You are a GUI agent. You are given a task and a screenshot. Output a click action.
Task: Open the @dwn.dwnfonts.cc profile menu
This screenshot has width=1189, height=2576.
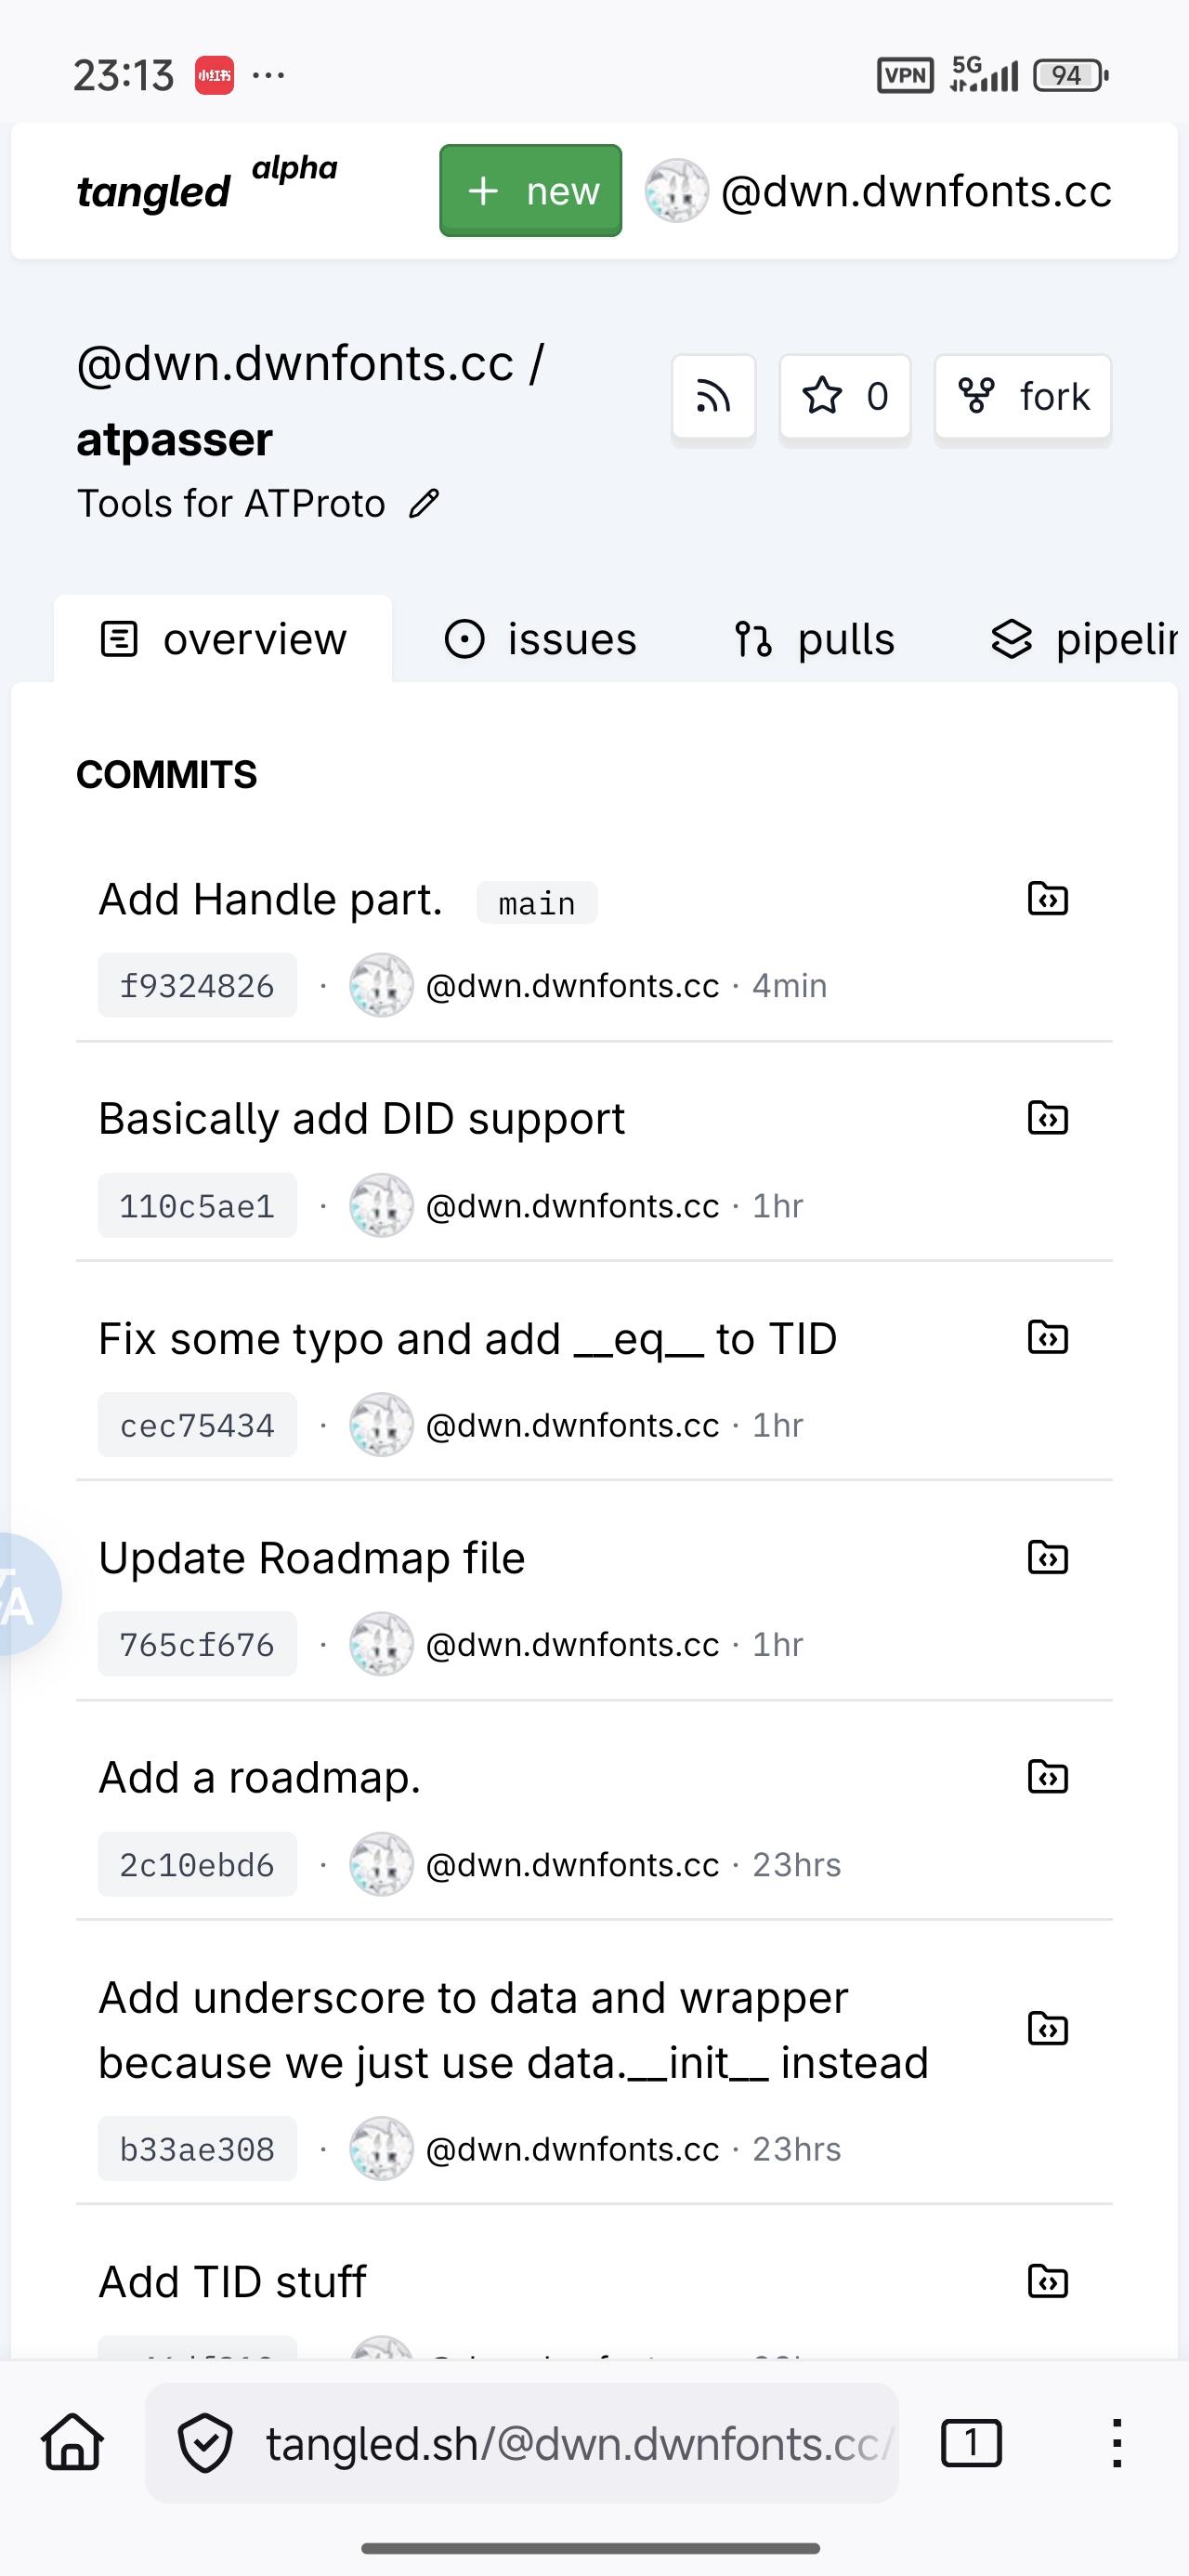pos(878,190)
